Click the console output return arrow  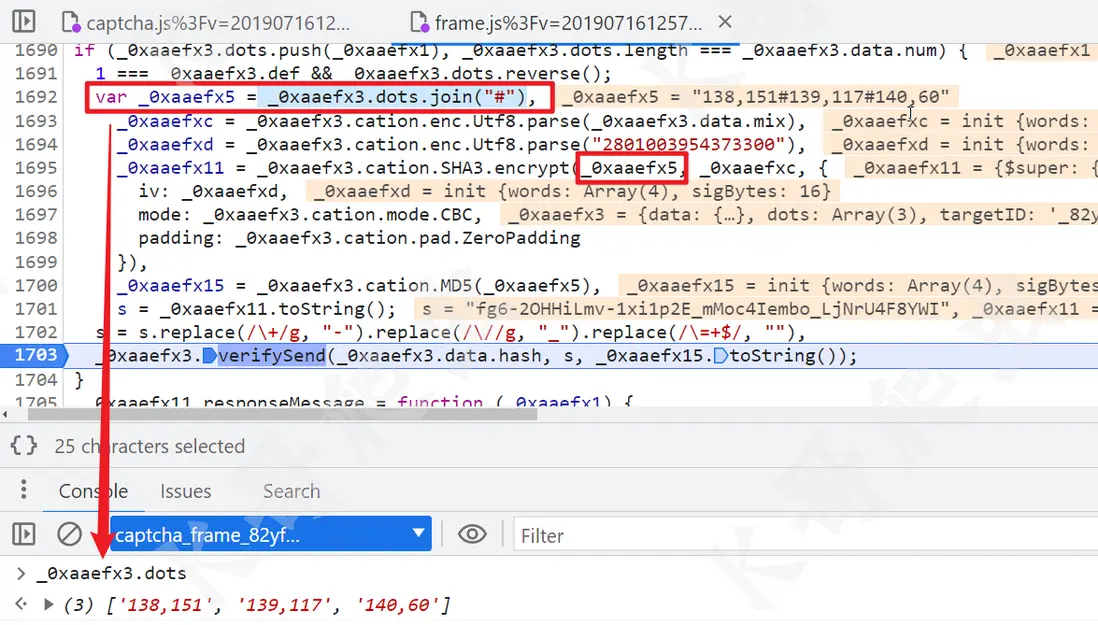click(x=21, y=604)
